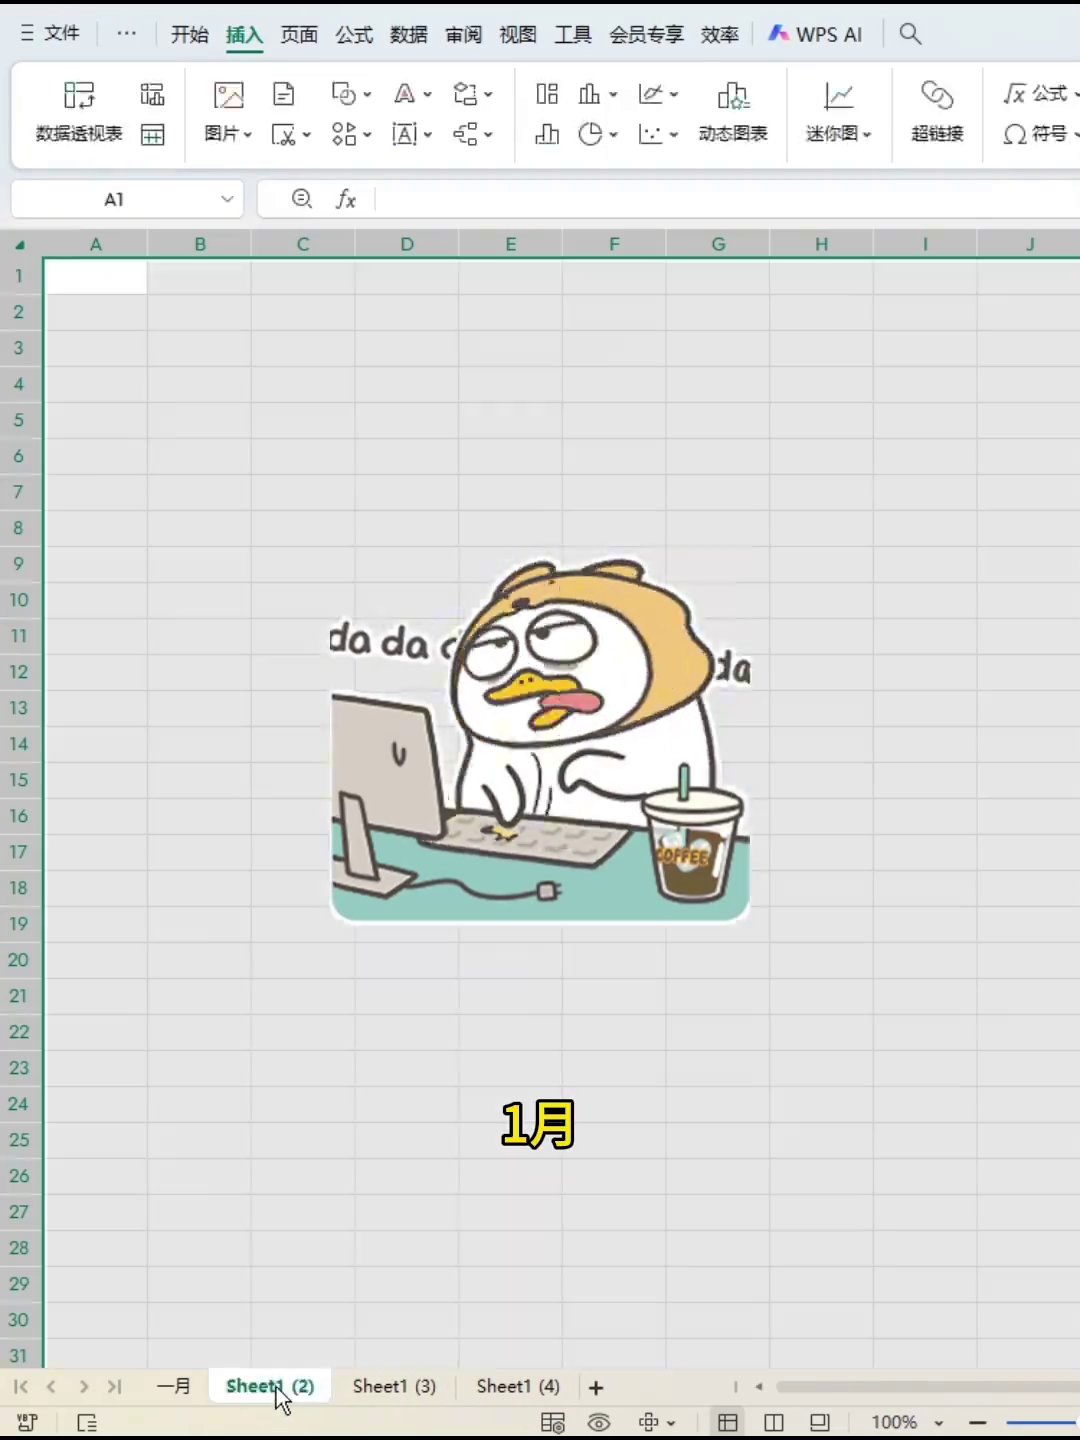
Task: Click the pivot chart icon beside 数据透视表
Action: [152, 95]
